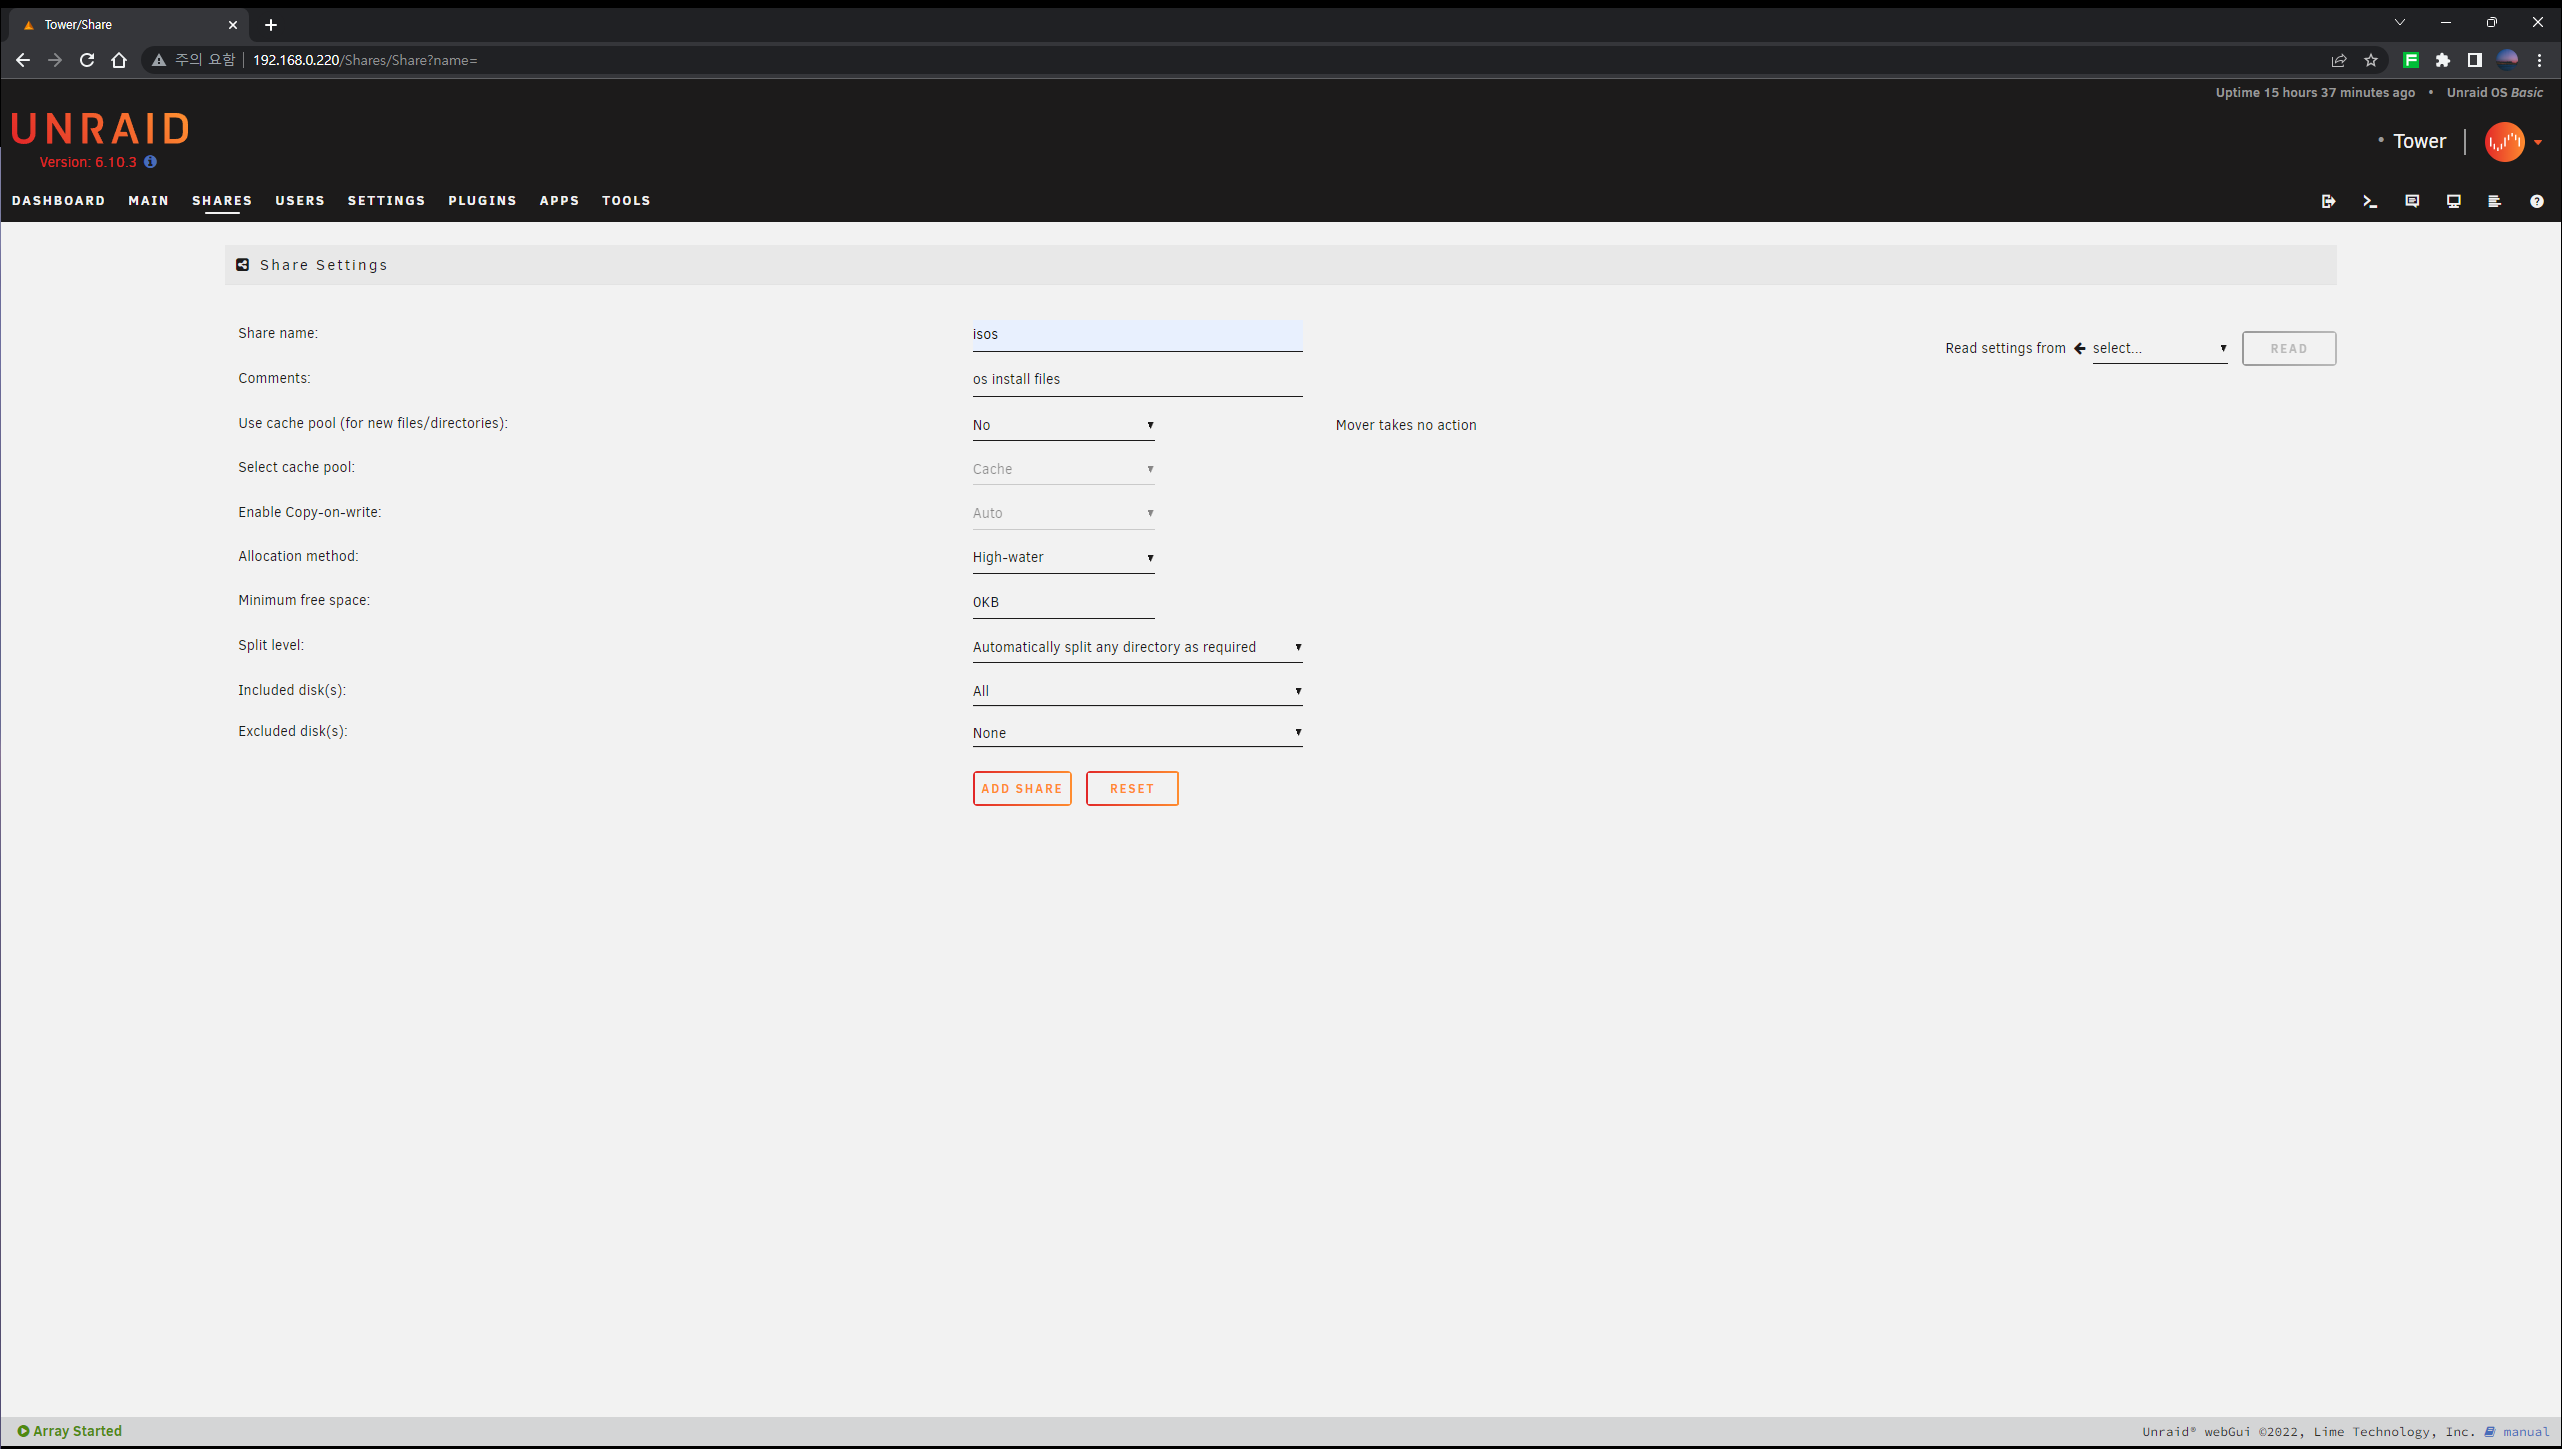Expand the Use cache pool dropdown
Screen dimensions: 2562x1449
[1062, 425]
